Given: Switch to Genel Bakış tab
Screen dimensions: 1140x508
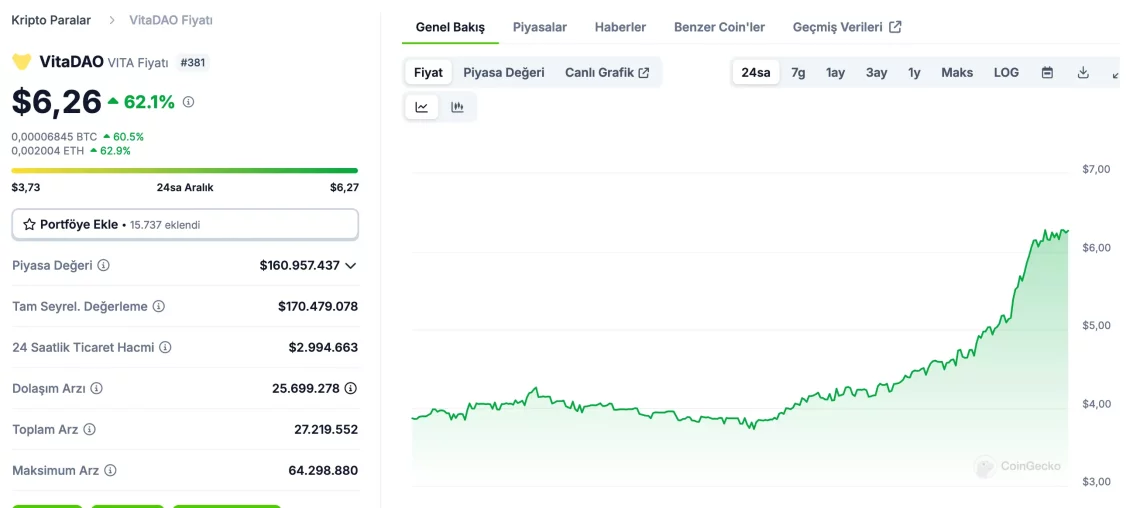Looking at the screenshot, I should point(450,27).
